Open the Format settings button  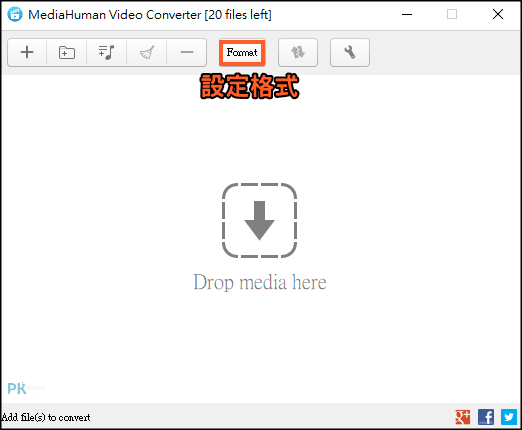click(x=242, y=53)
